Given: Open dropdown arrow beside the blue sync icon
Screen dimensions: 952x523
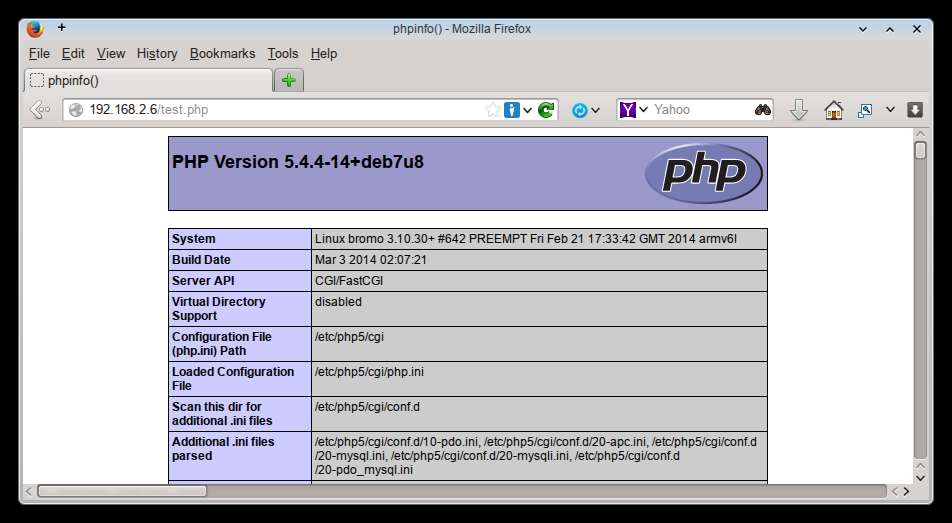Looking at the screenshot, I should pos(596,110).
